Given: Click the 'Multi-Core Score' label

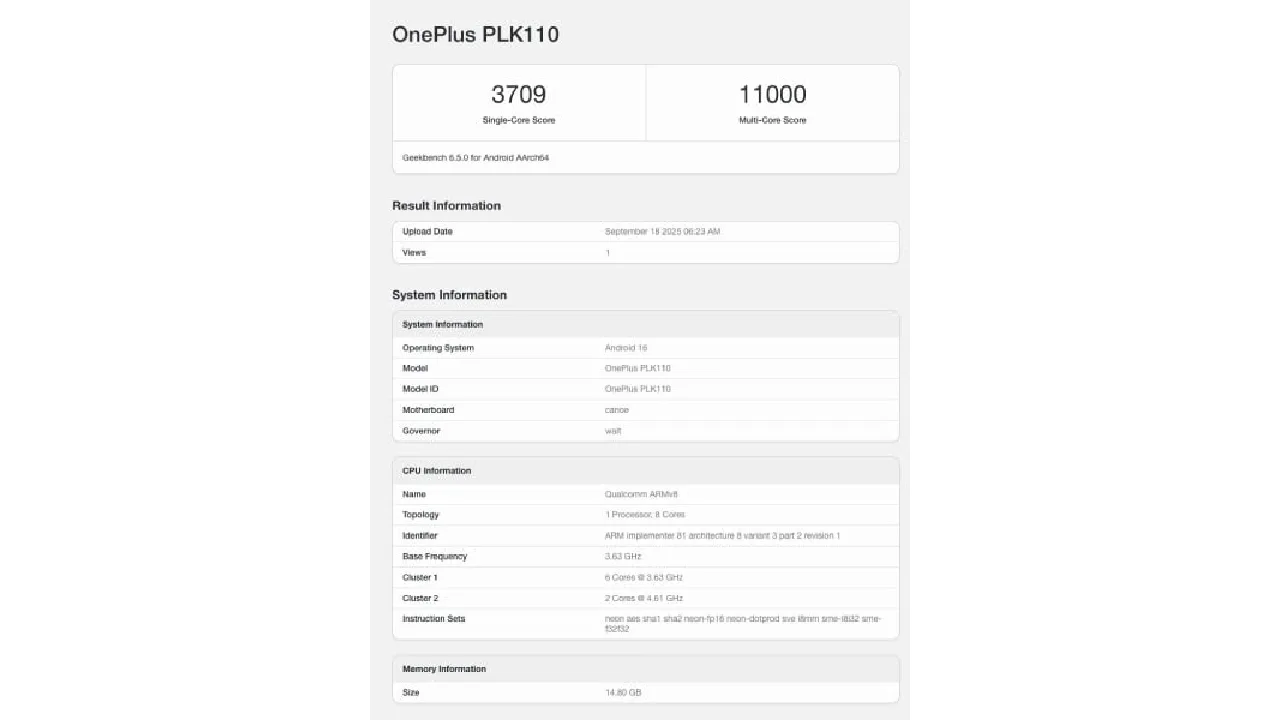Looking at the screenshot, I should point(772,120).
